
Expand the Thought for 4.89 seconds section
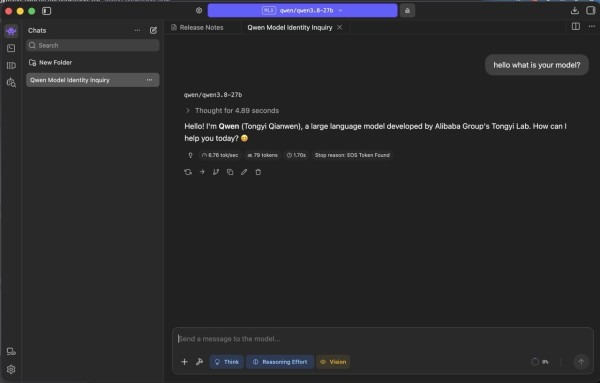pyautogui.click(x=232, y=111)
